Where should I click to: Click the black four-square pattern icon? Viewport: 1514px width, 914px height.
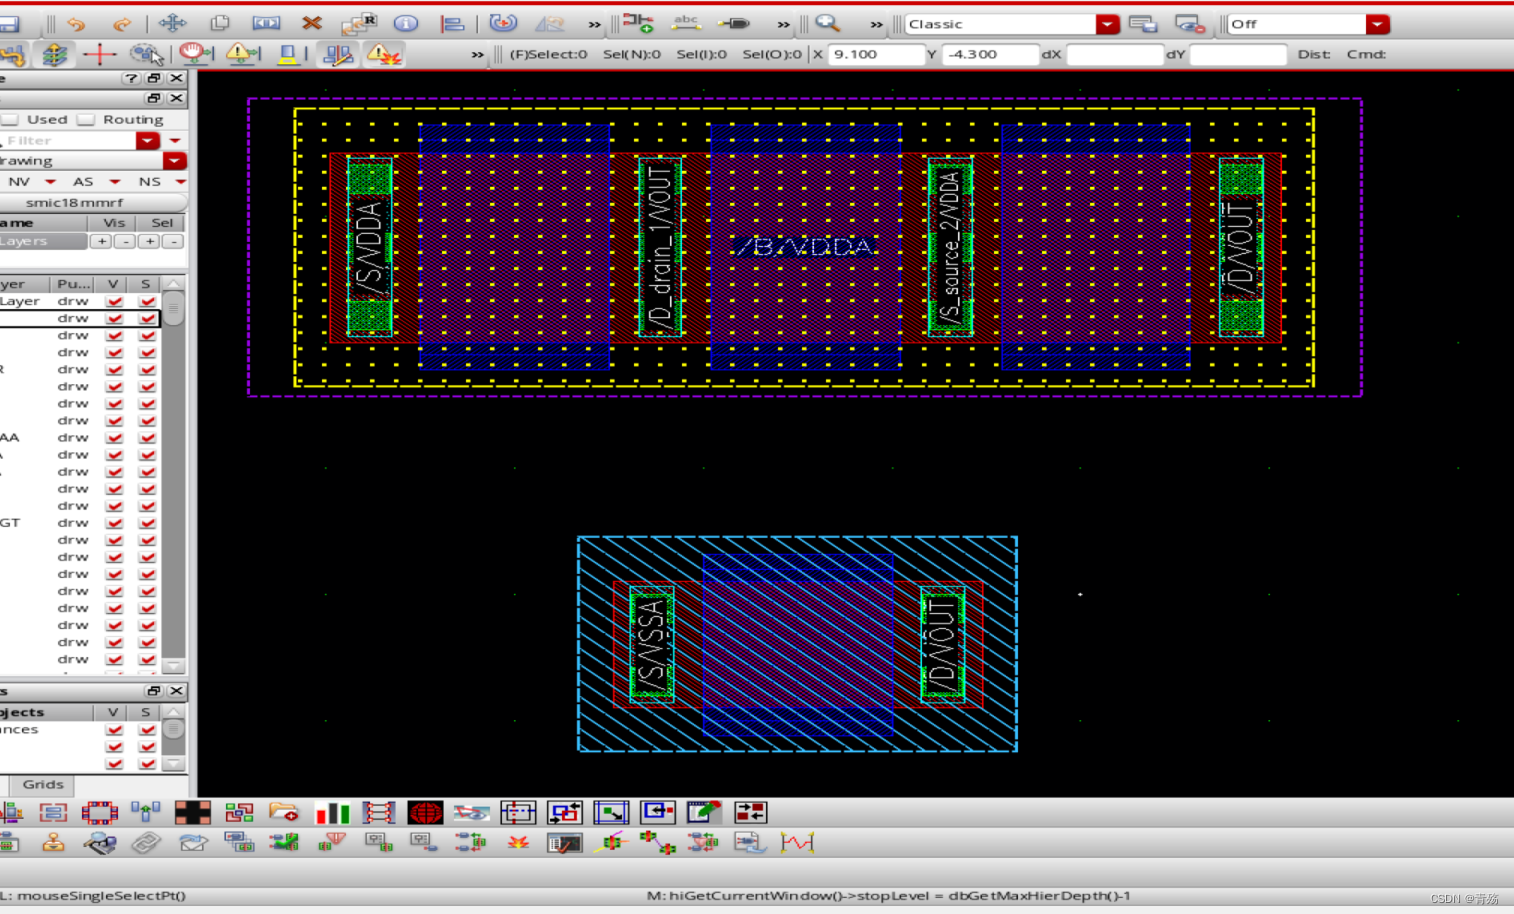tap(192, 813)
